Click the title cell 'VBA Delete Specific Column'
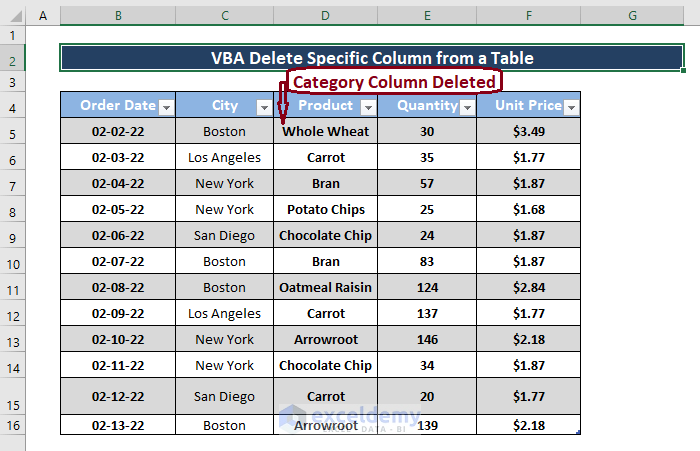Viewport: 700px width, 451px height. (x=372, y=58)
